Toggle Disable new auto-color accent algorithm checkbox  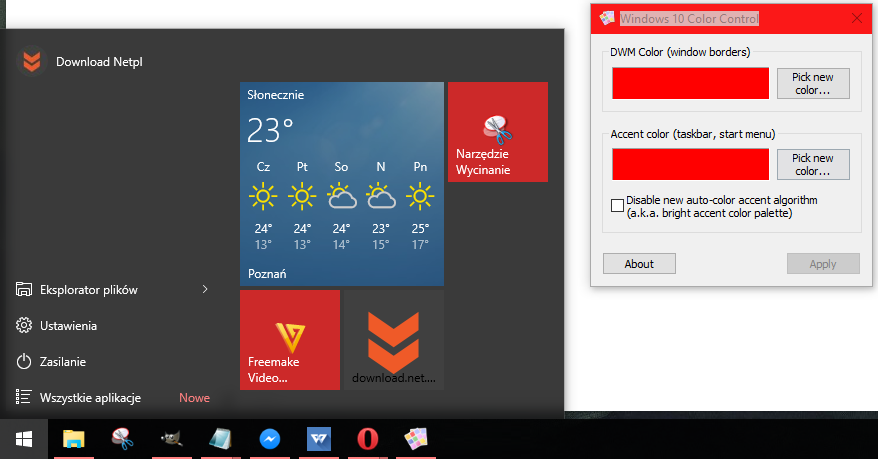[x=618, y=205]
